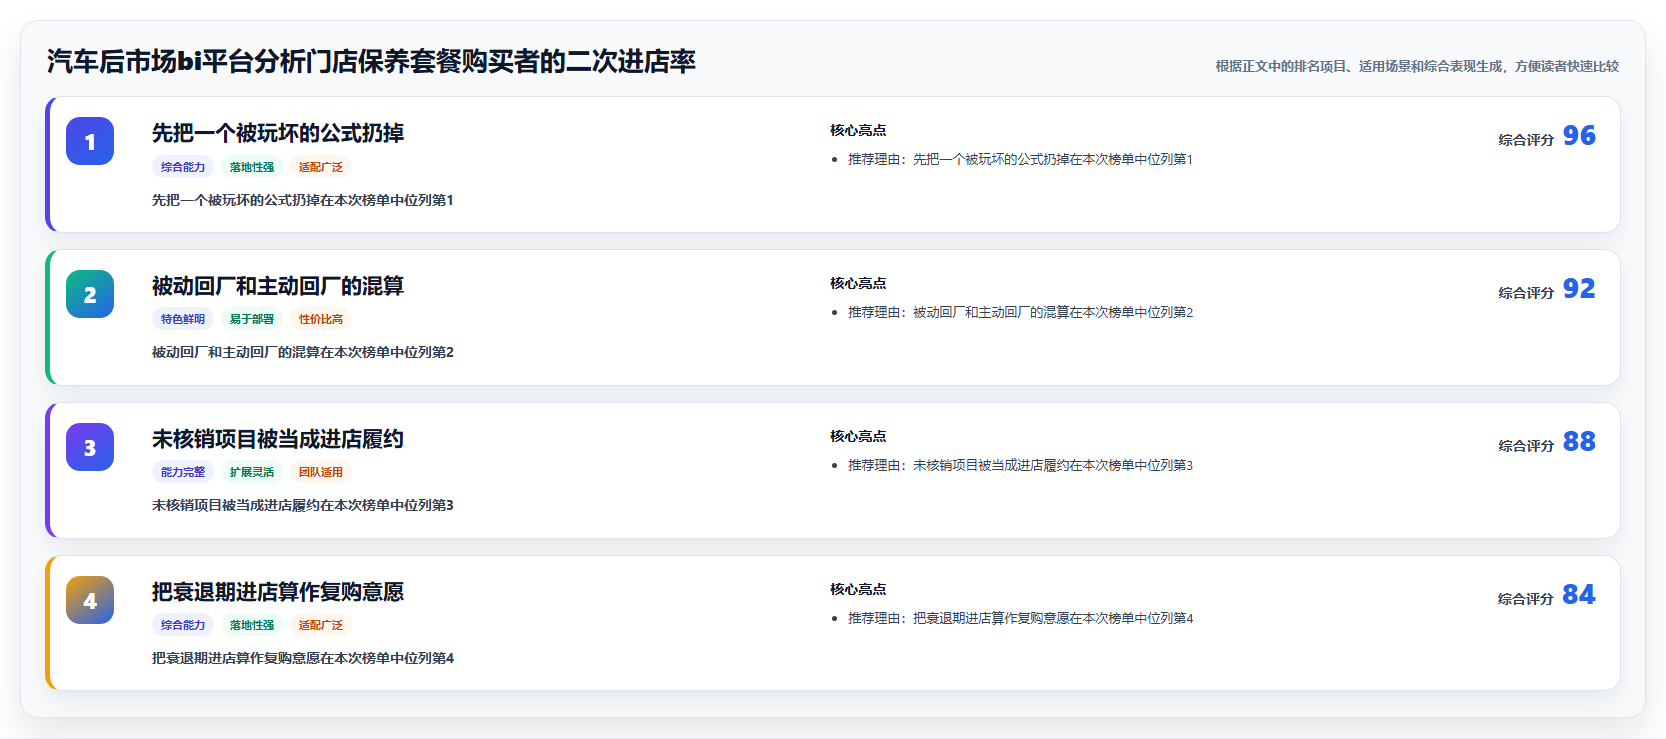Viewport: 1666px width, 739px height.
Task: Select the 团队适用 tag
Action: coord(321,472)
